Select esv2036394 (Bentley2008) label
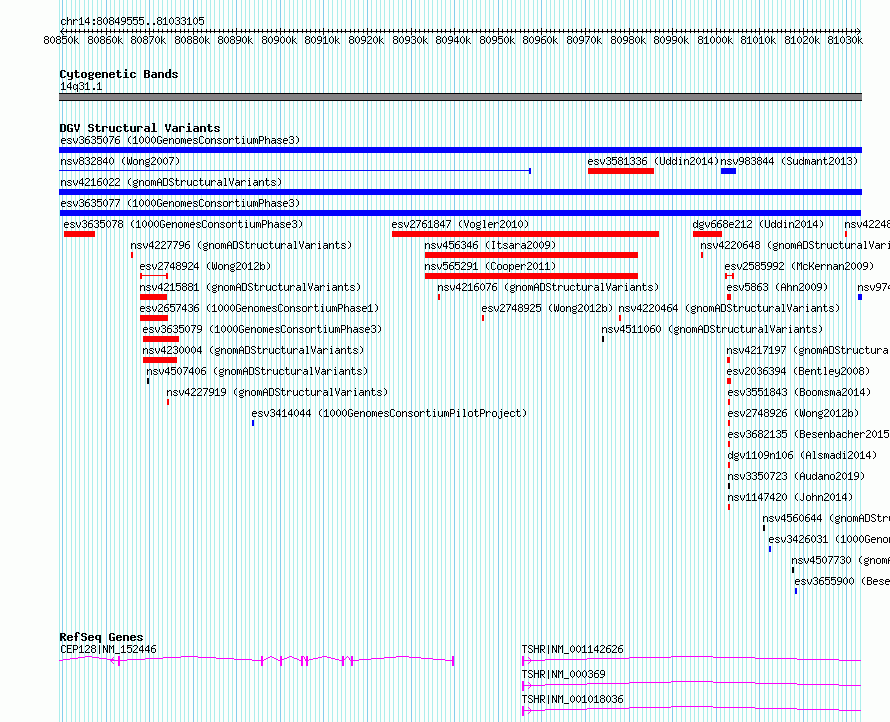 pos(799,371)
